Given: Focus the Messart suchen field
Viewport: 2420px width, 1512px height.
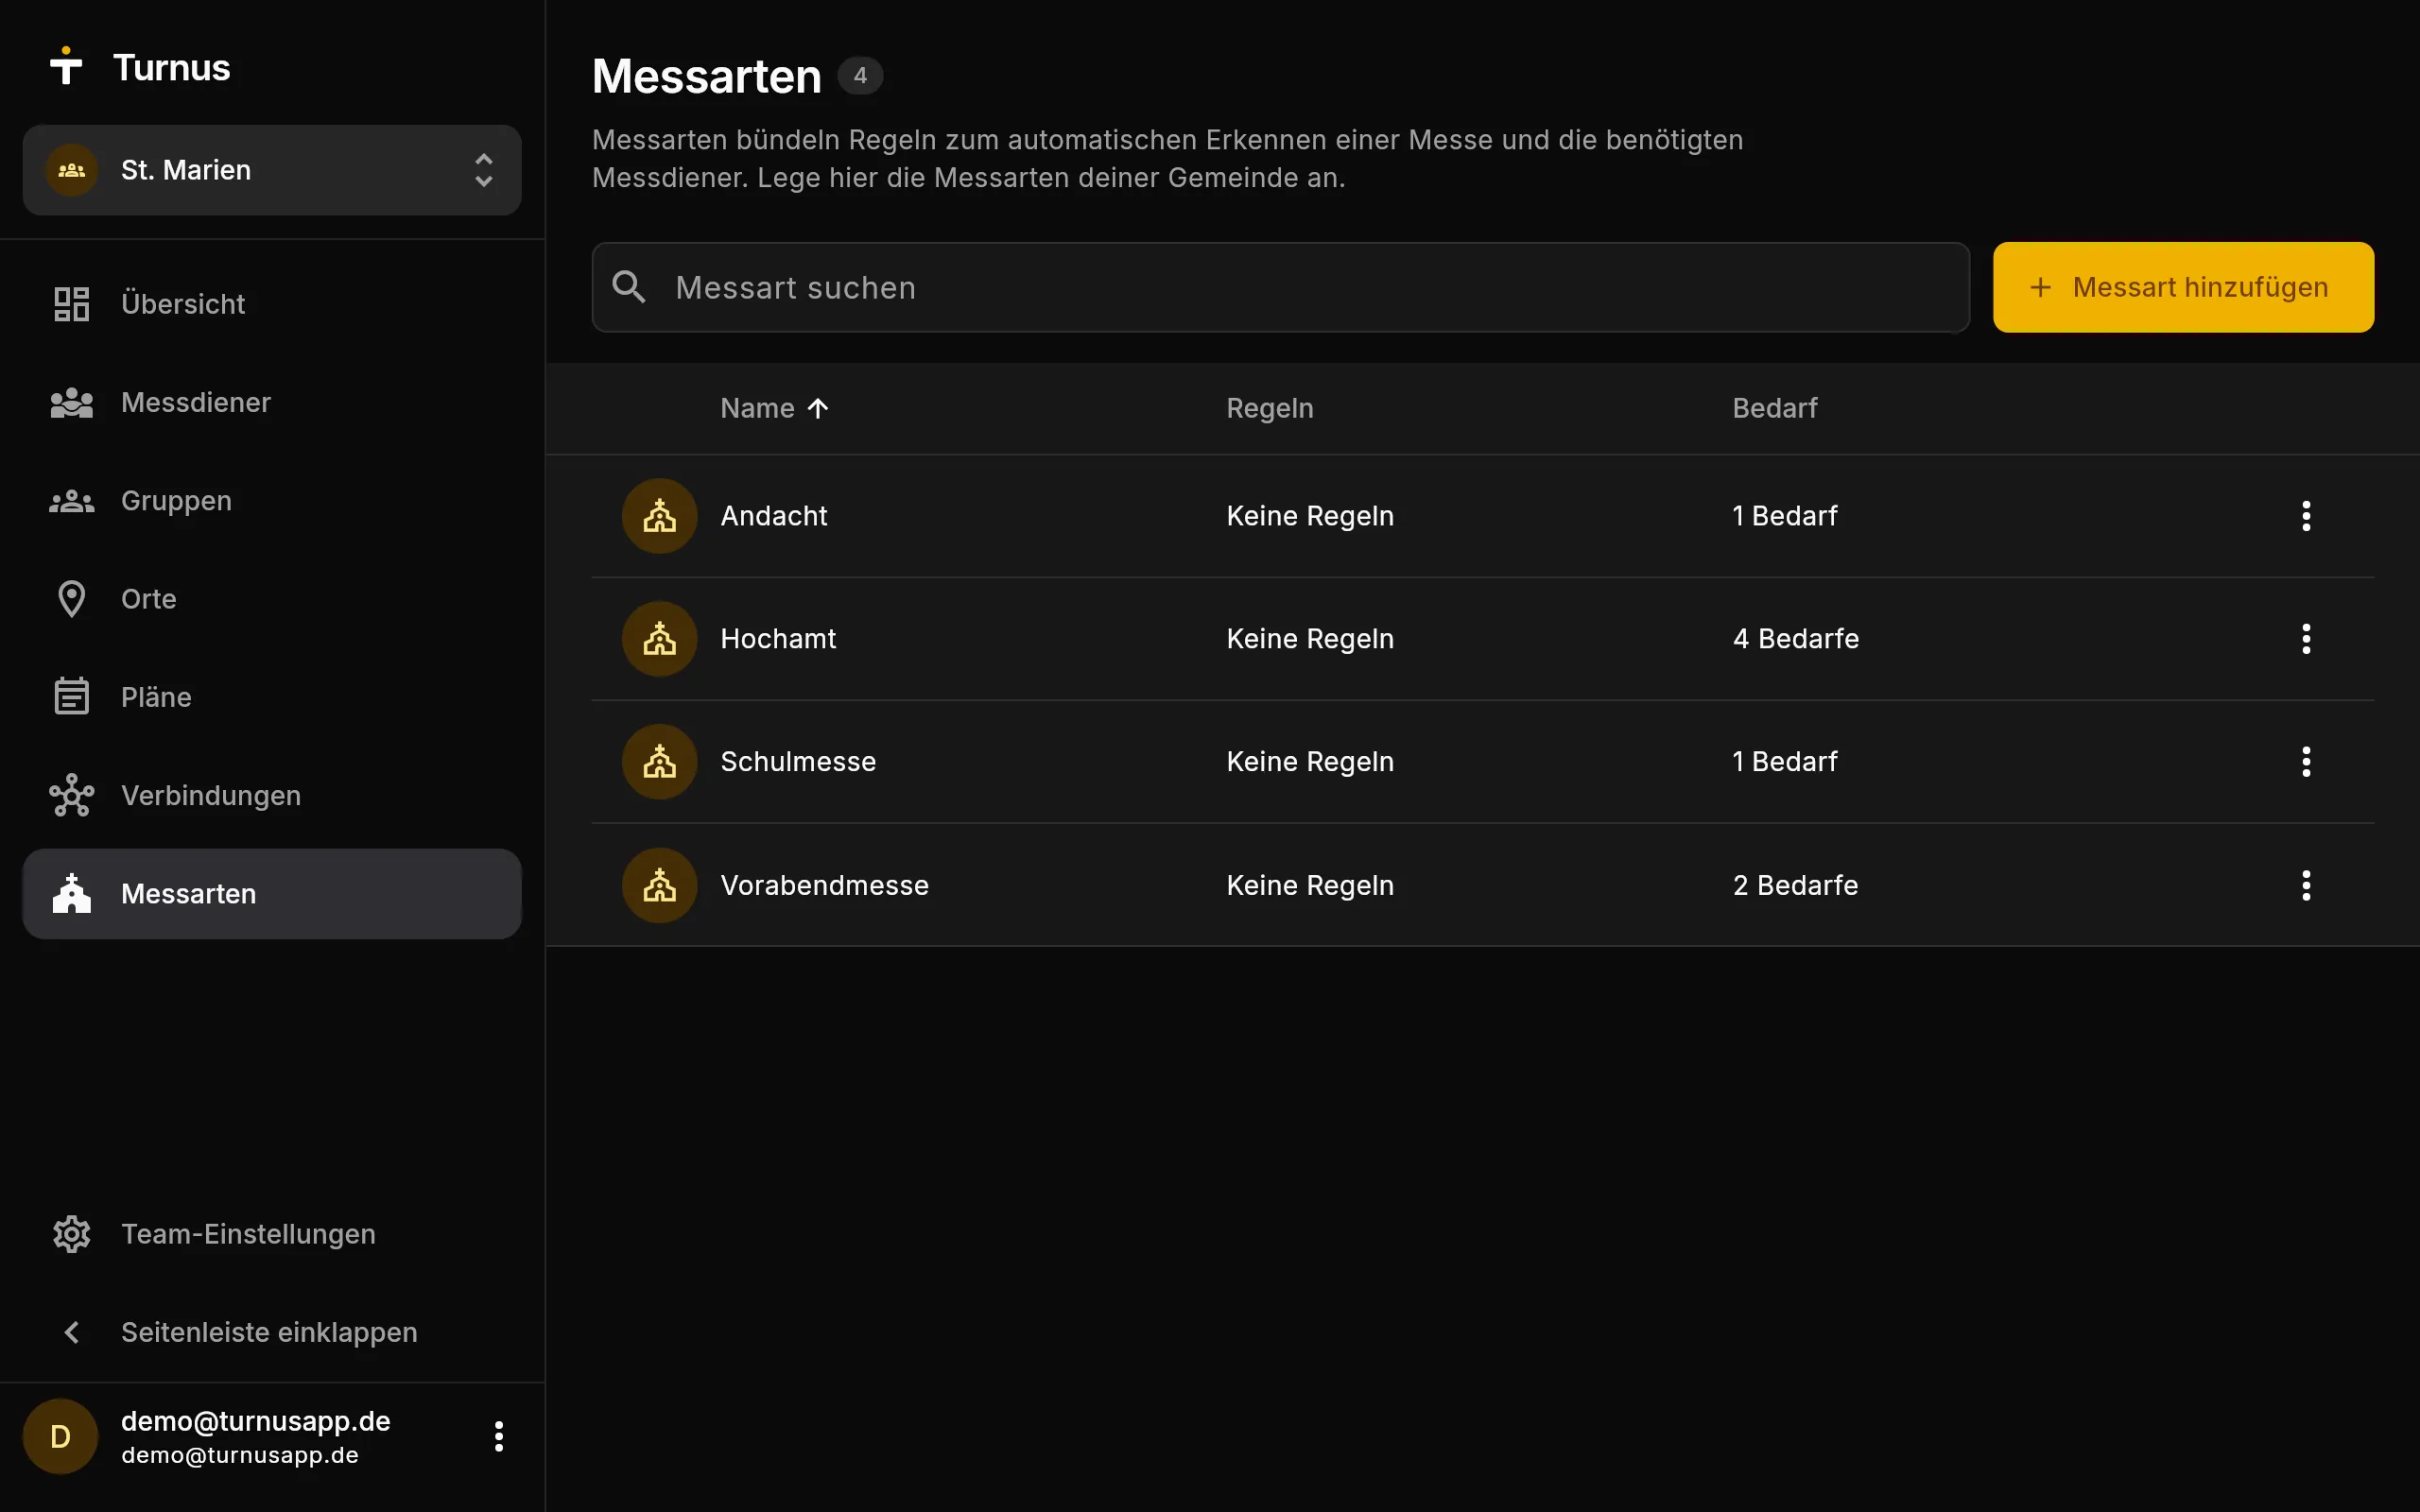Looking at the screenshot, I should click(1280, 287).
